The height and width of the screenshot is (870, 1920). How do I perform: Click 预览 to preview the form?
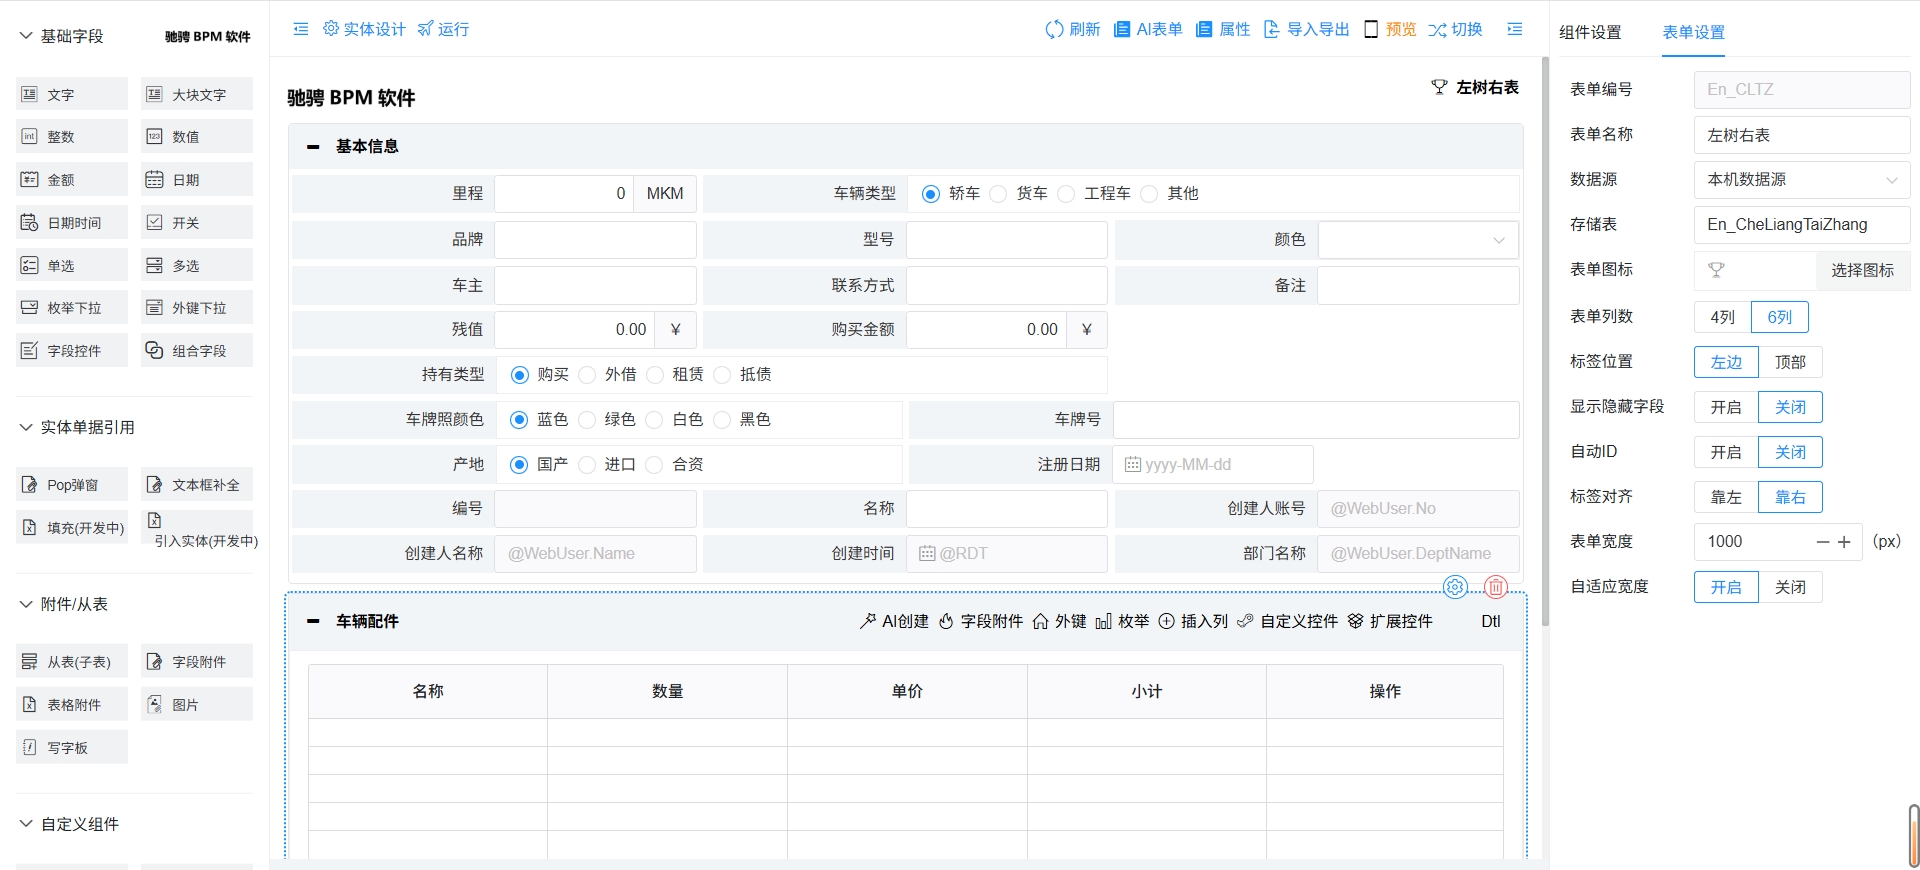click(1390, 29)
